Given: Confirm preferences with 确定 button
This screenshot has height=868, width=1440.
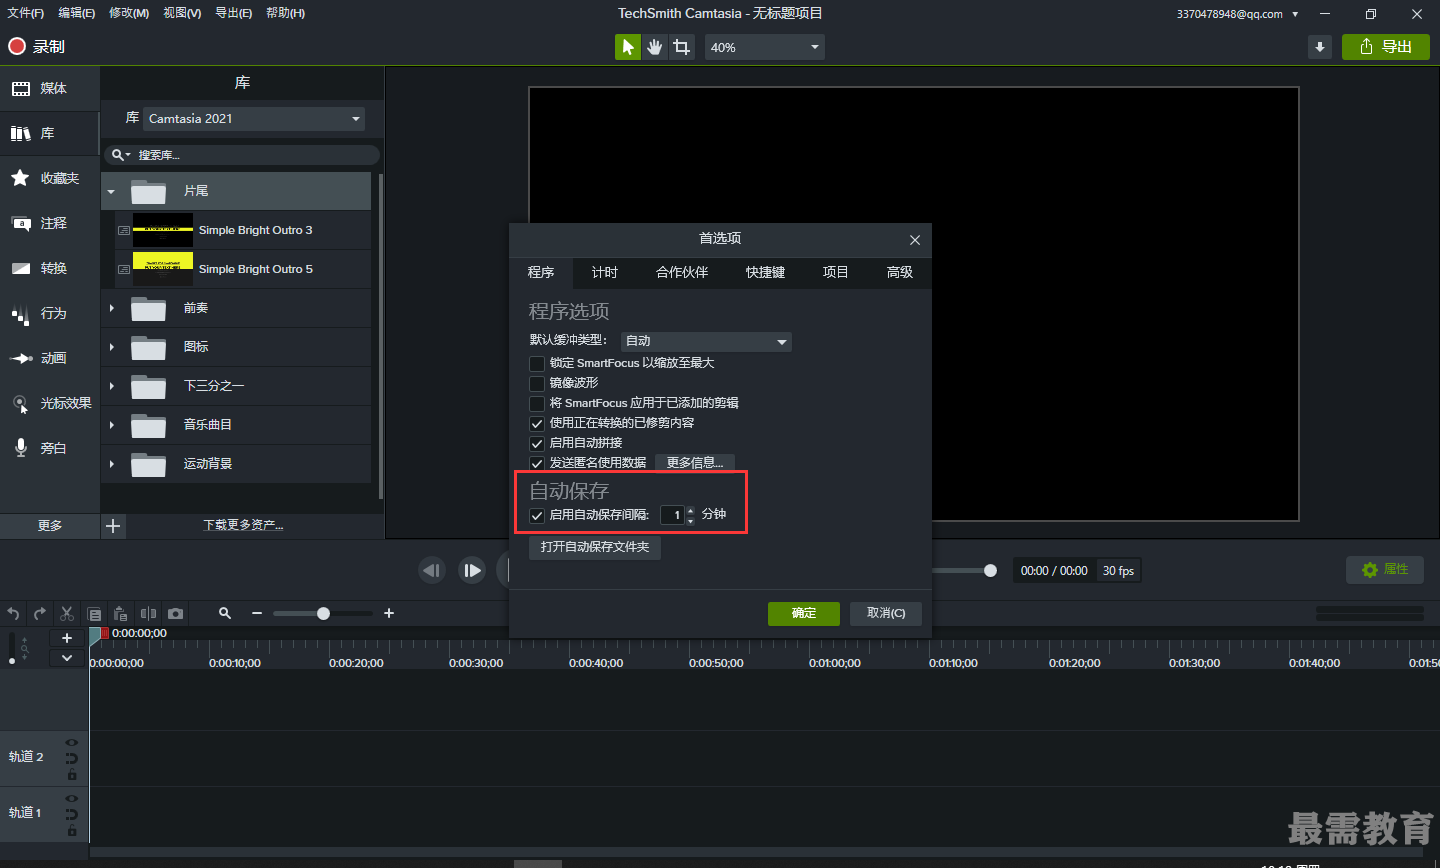Looking at the screenshot, I should 804,613.
